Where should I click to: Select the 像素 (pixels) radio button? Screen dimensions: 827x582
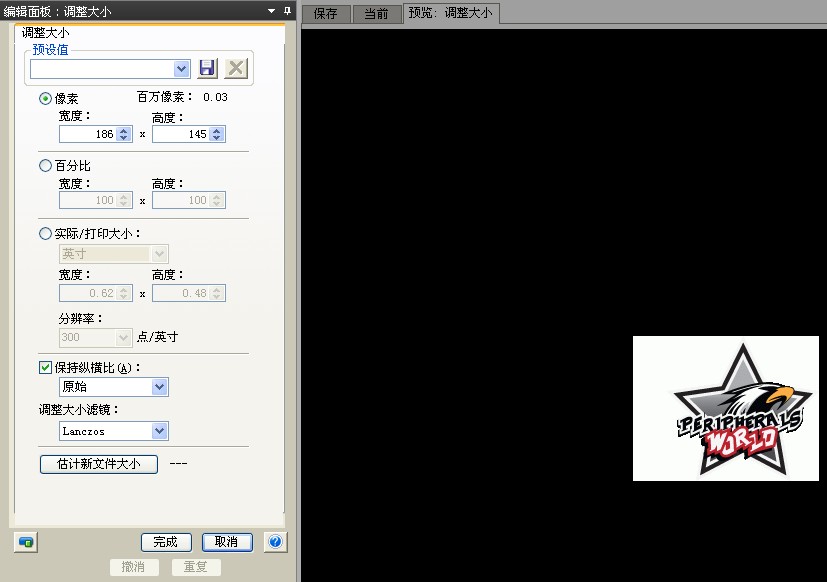(x=45, y=98)
